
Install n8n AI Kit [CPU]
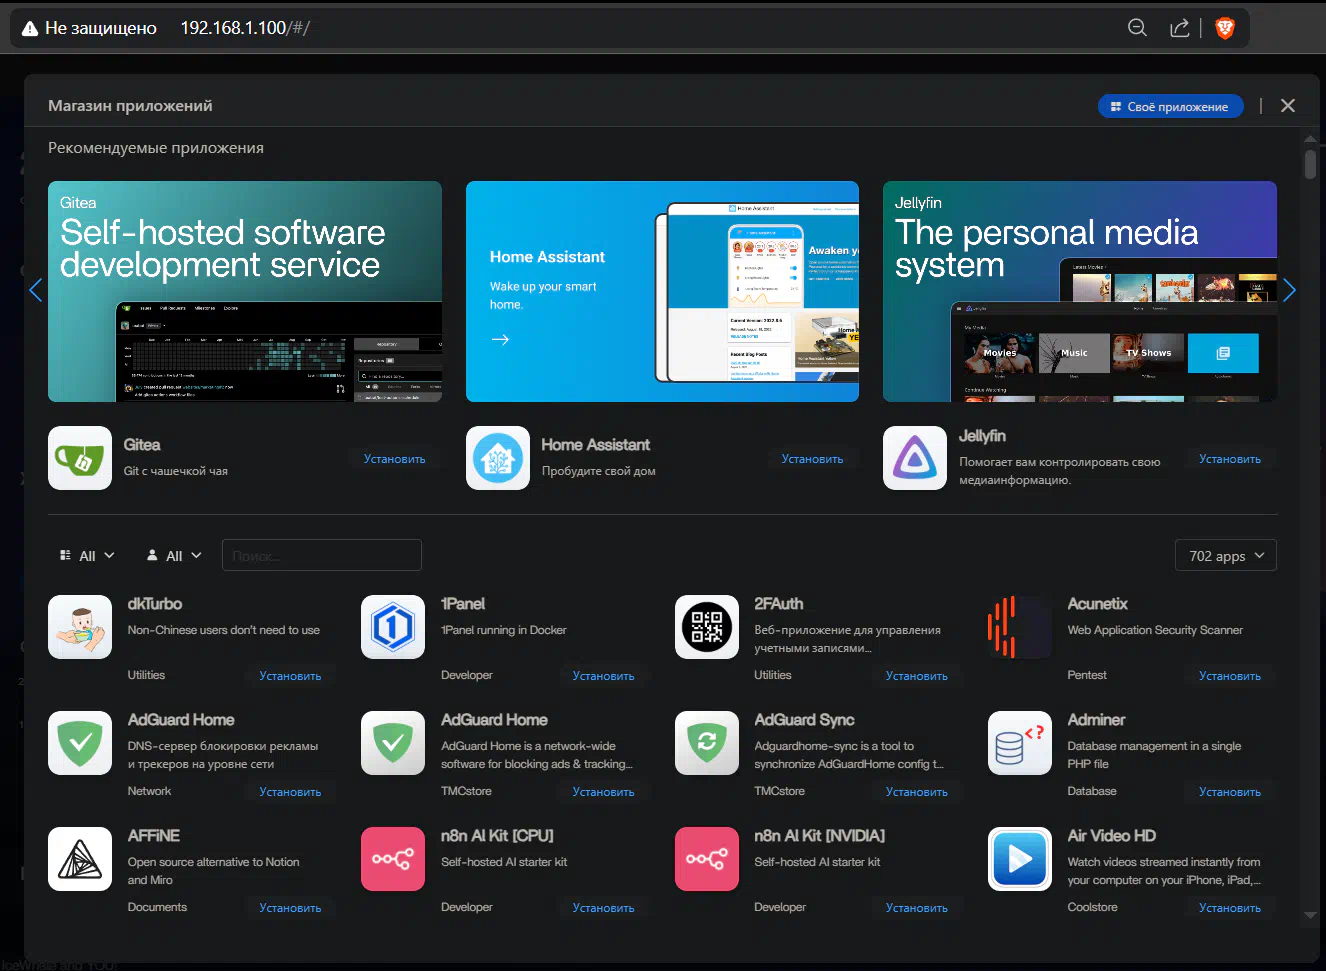click(x=603, y=908)
